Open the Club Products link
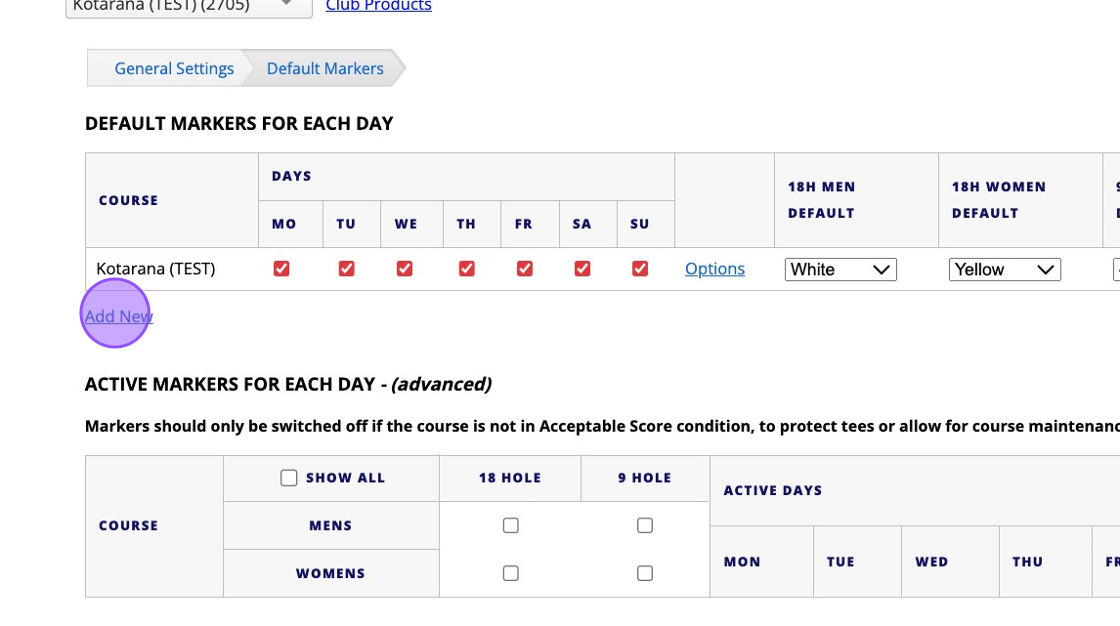1120x626 pixels. pyautogui.click(x=379, y=7)
